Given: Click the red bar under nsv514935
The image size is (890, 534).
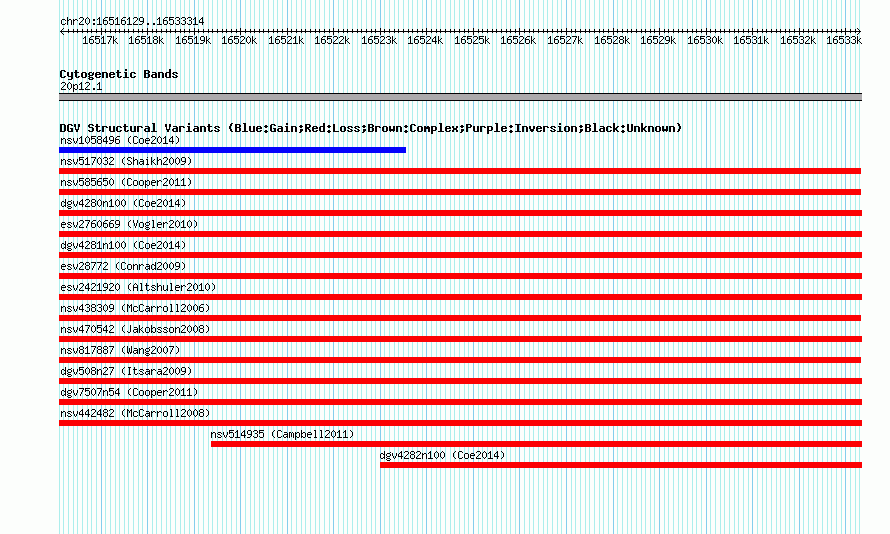Looking at the screenshot, I should coord(536,444).
